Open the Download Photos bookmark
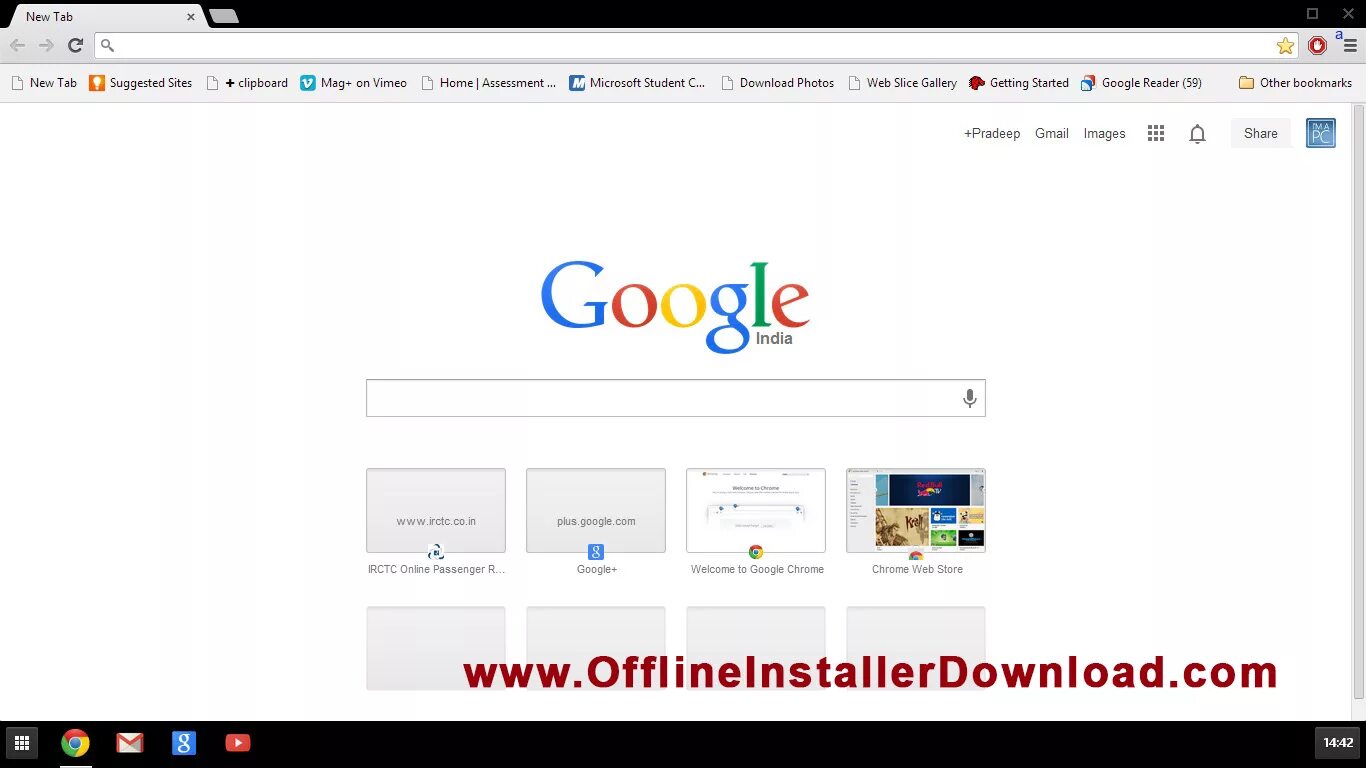The image size is (1366, 768). pos(777,83)
